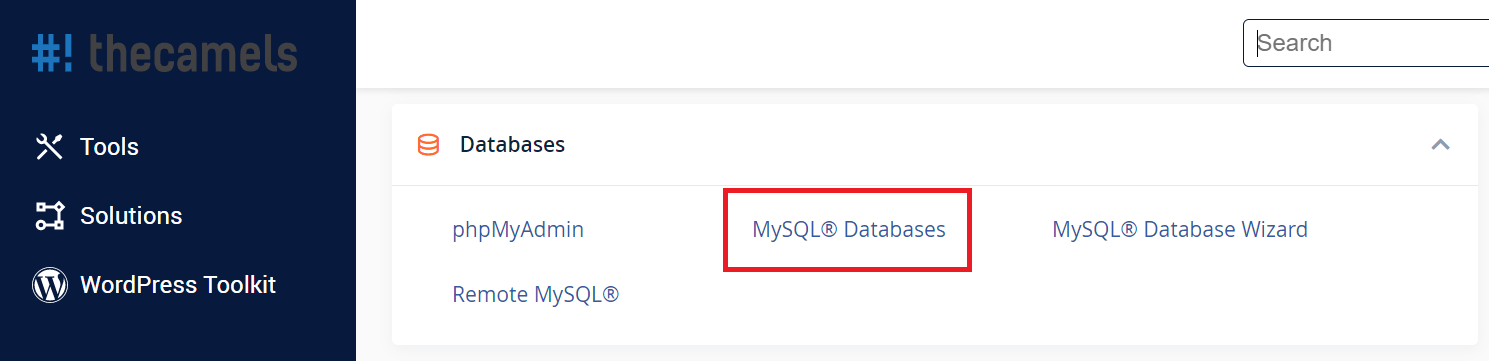Open the MySQL® Databases link

click(x=849, y=230)
